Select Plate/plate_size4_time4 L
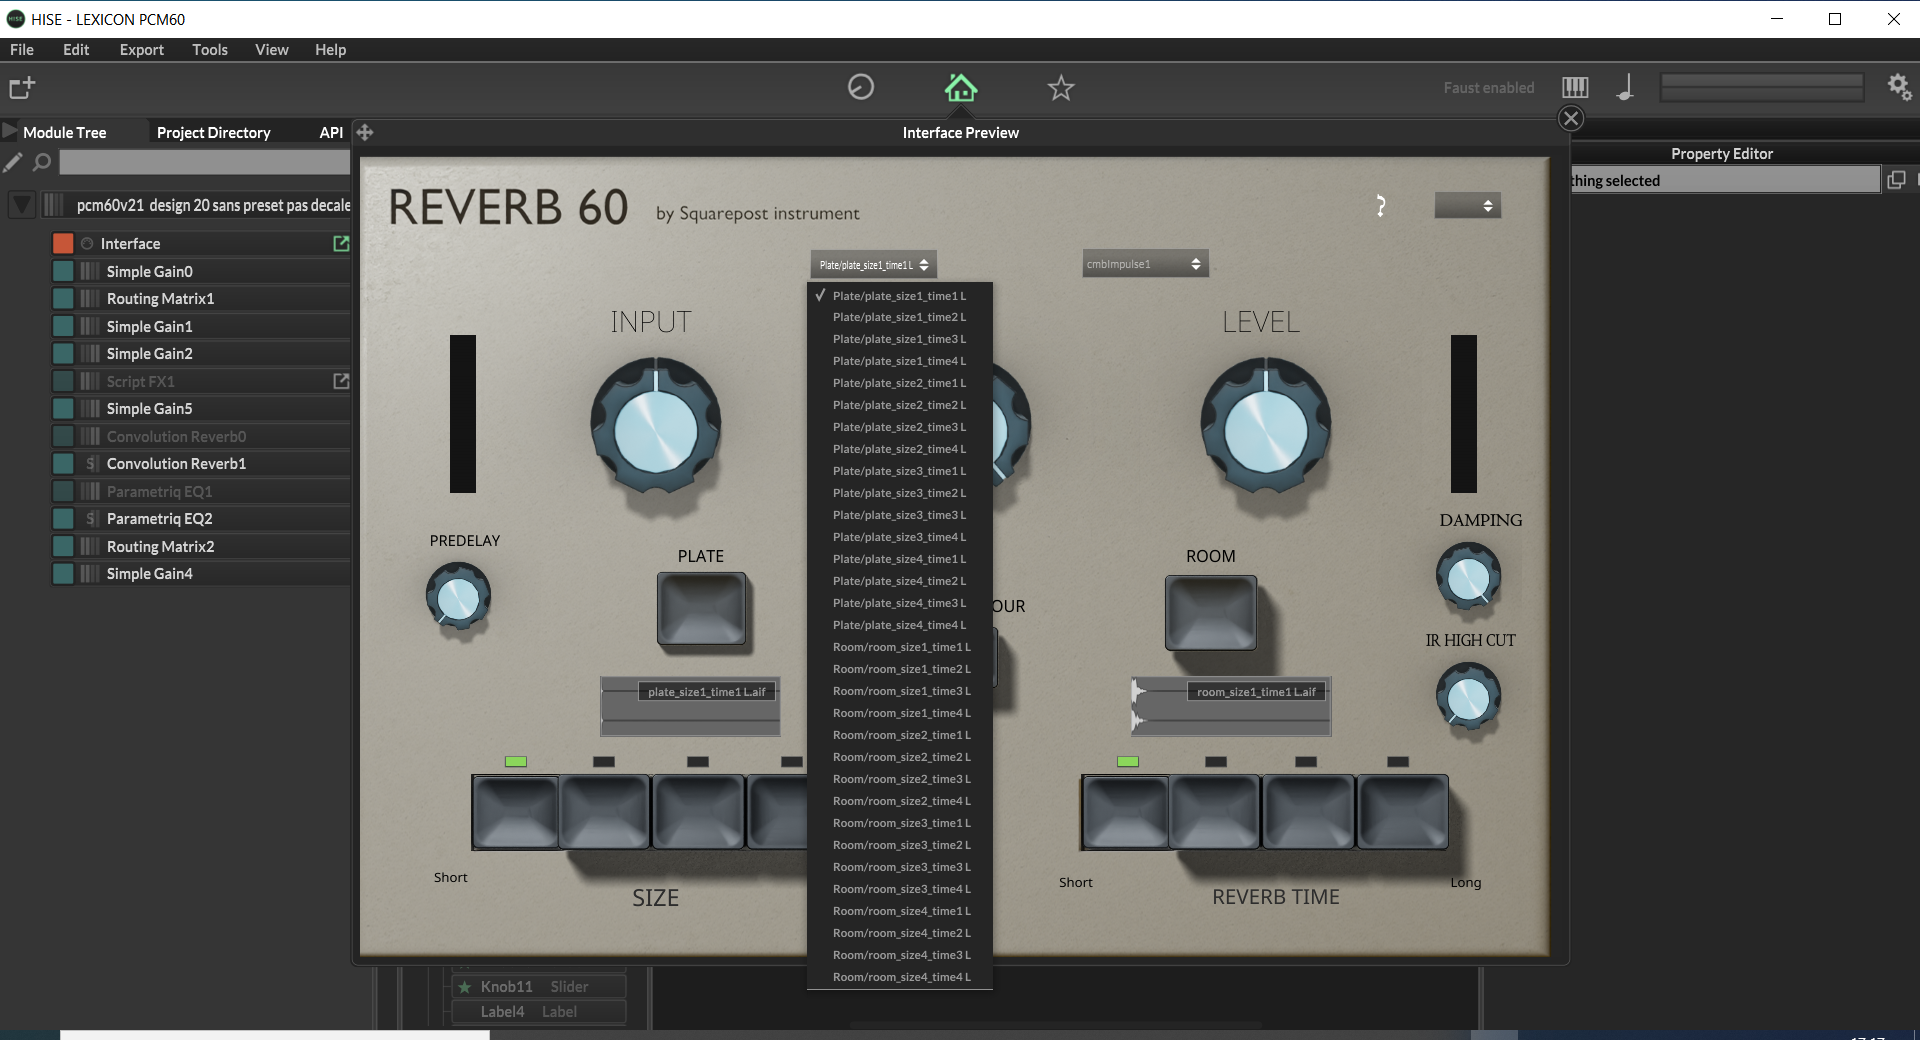The width and height of the screenshot is (1920, 1040). tap(899, 625)
